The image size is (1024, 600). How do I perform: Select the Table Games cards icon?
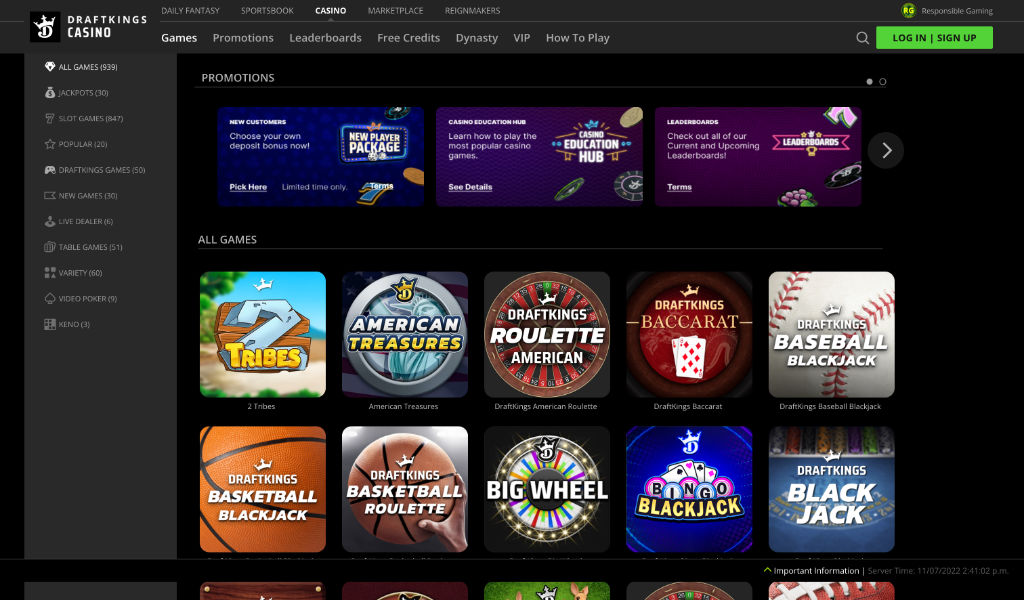coord(50,247)
